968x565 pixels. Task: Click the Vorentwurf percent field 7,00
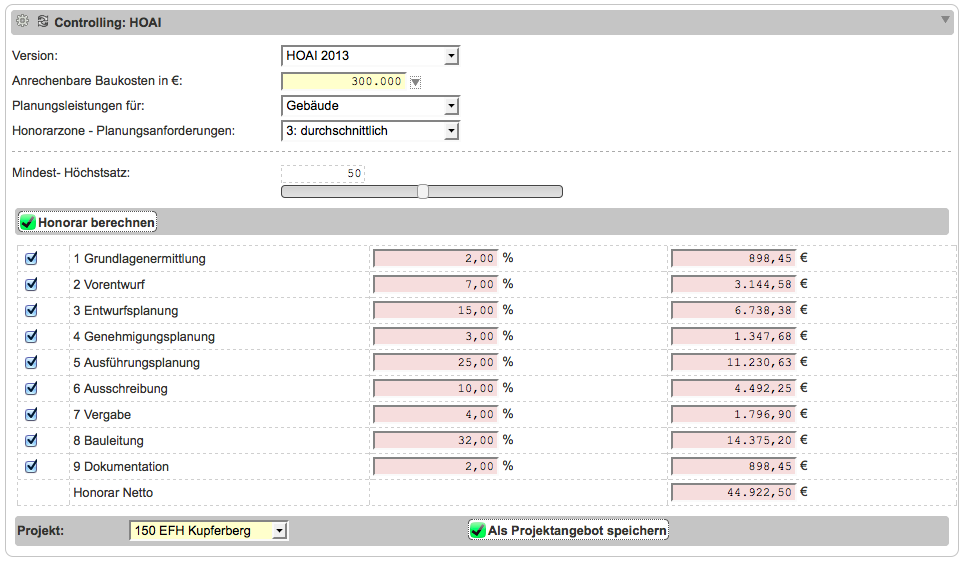pyautogui.click(x=435, y=284)
